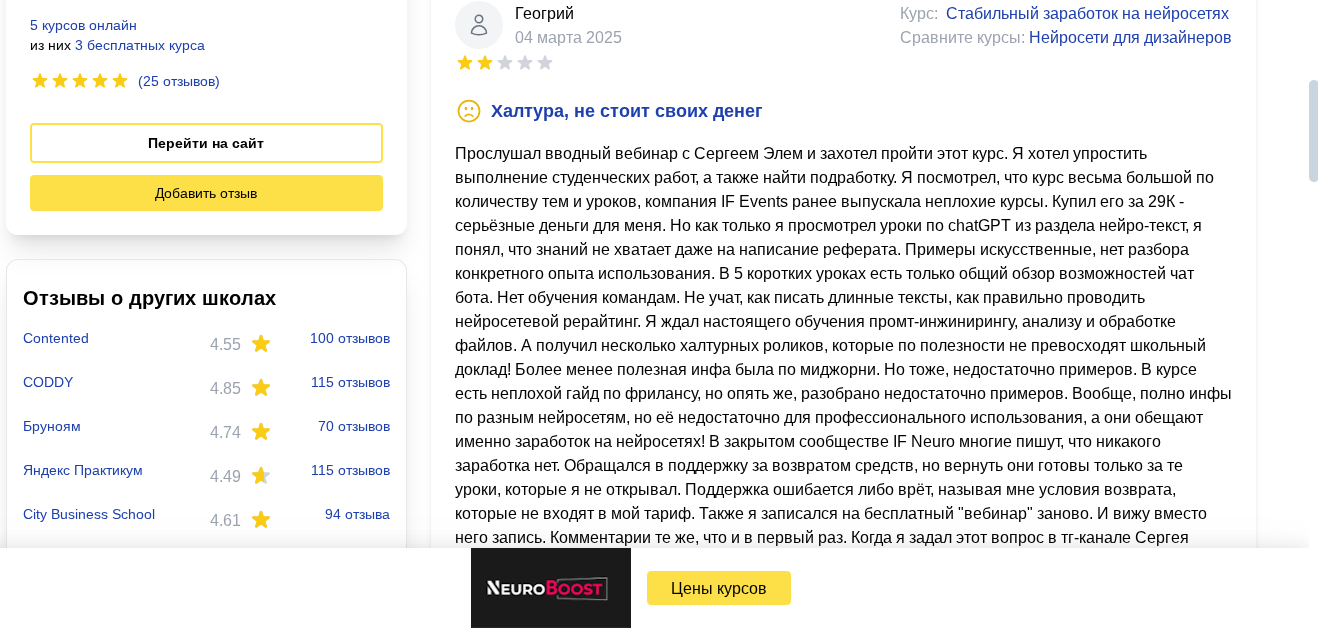1318x628 pixels.
Task: Open the Яндекс Практикум school link
Action: (83, 470)
